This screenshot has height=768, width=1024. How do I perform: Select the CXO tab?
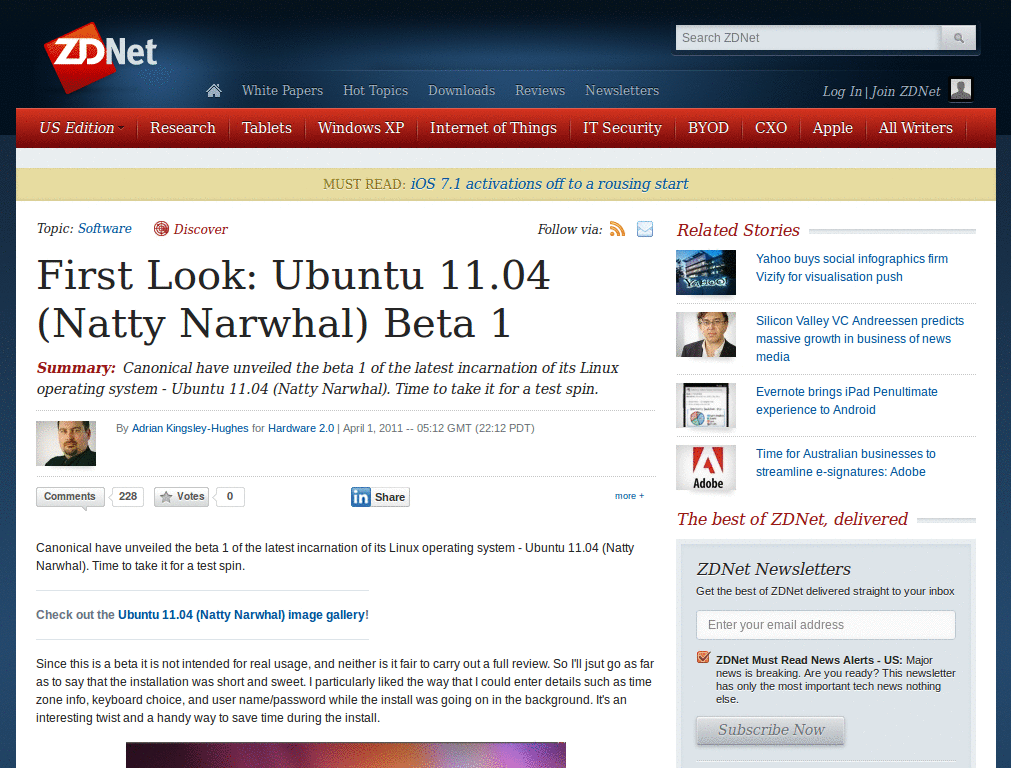(x=771, y=128)
